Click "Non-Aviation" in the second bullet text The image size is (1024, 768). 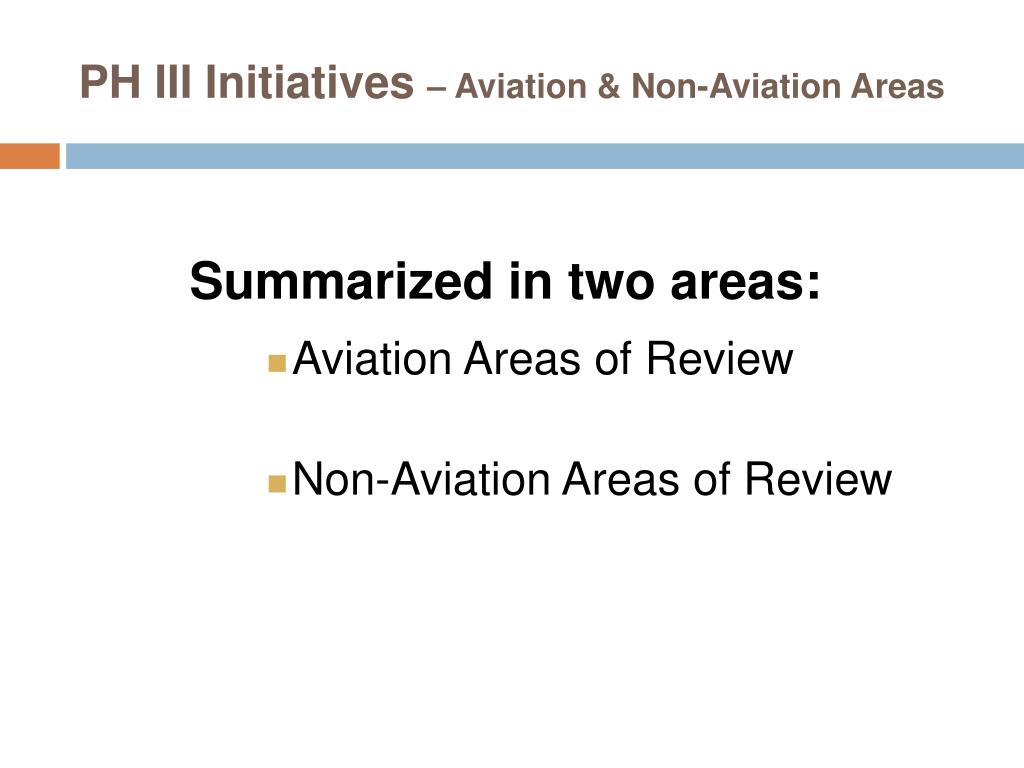coord(422,479)
